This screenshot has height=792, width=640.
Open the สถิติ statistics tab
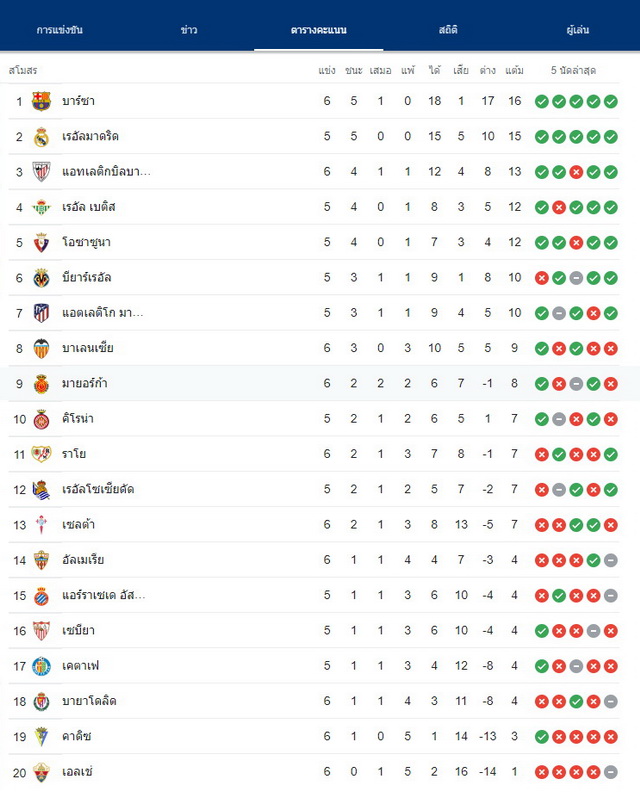pos(448,30)
